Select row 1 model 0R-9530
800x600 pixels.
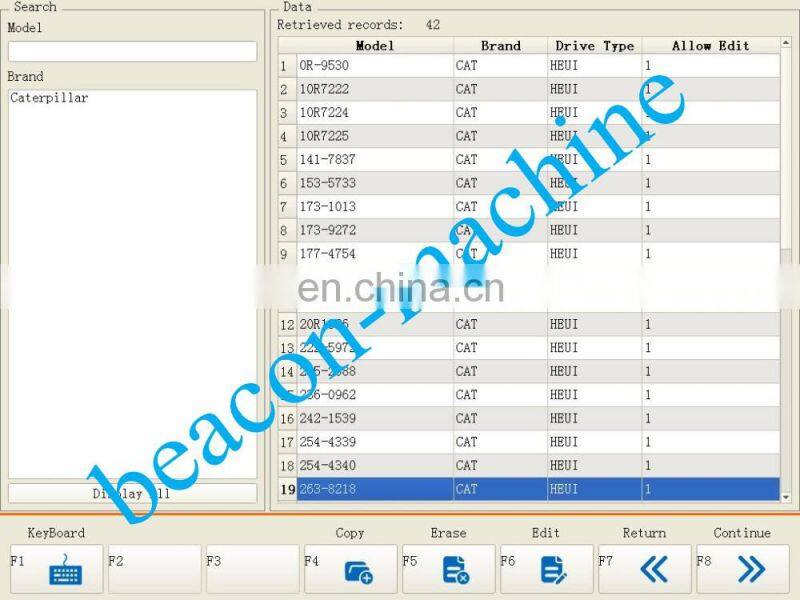[x=374, y=66]
